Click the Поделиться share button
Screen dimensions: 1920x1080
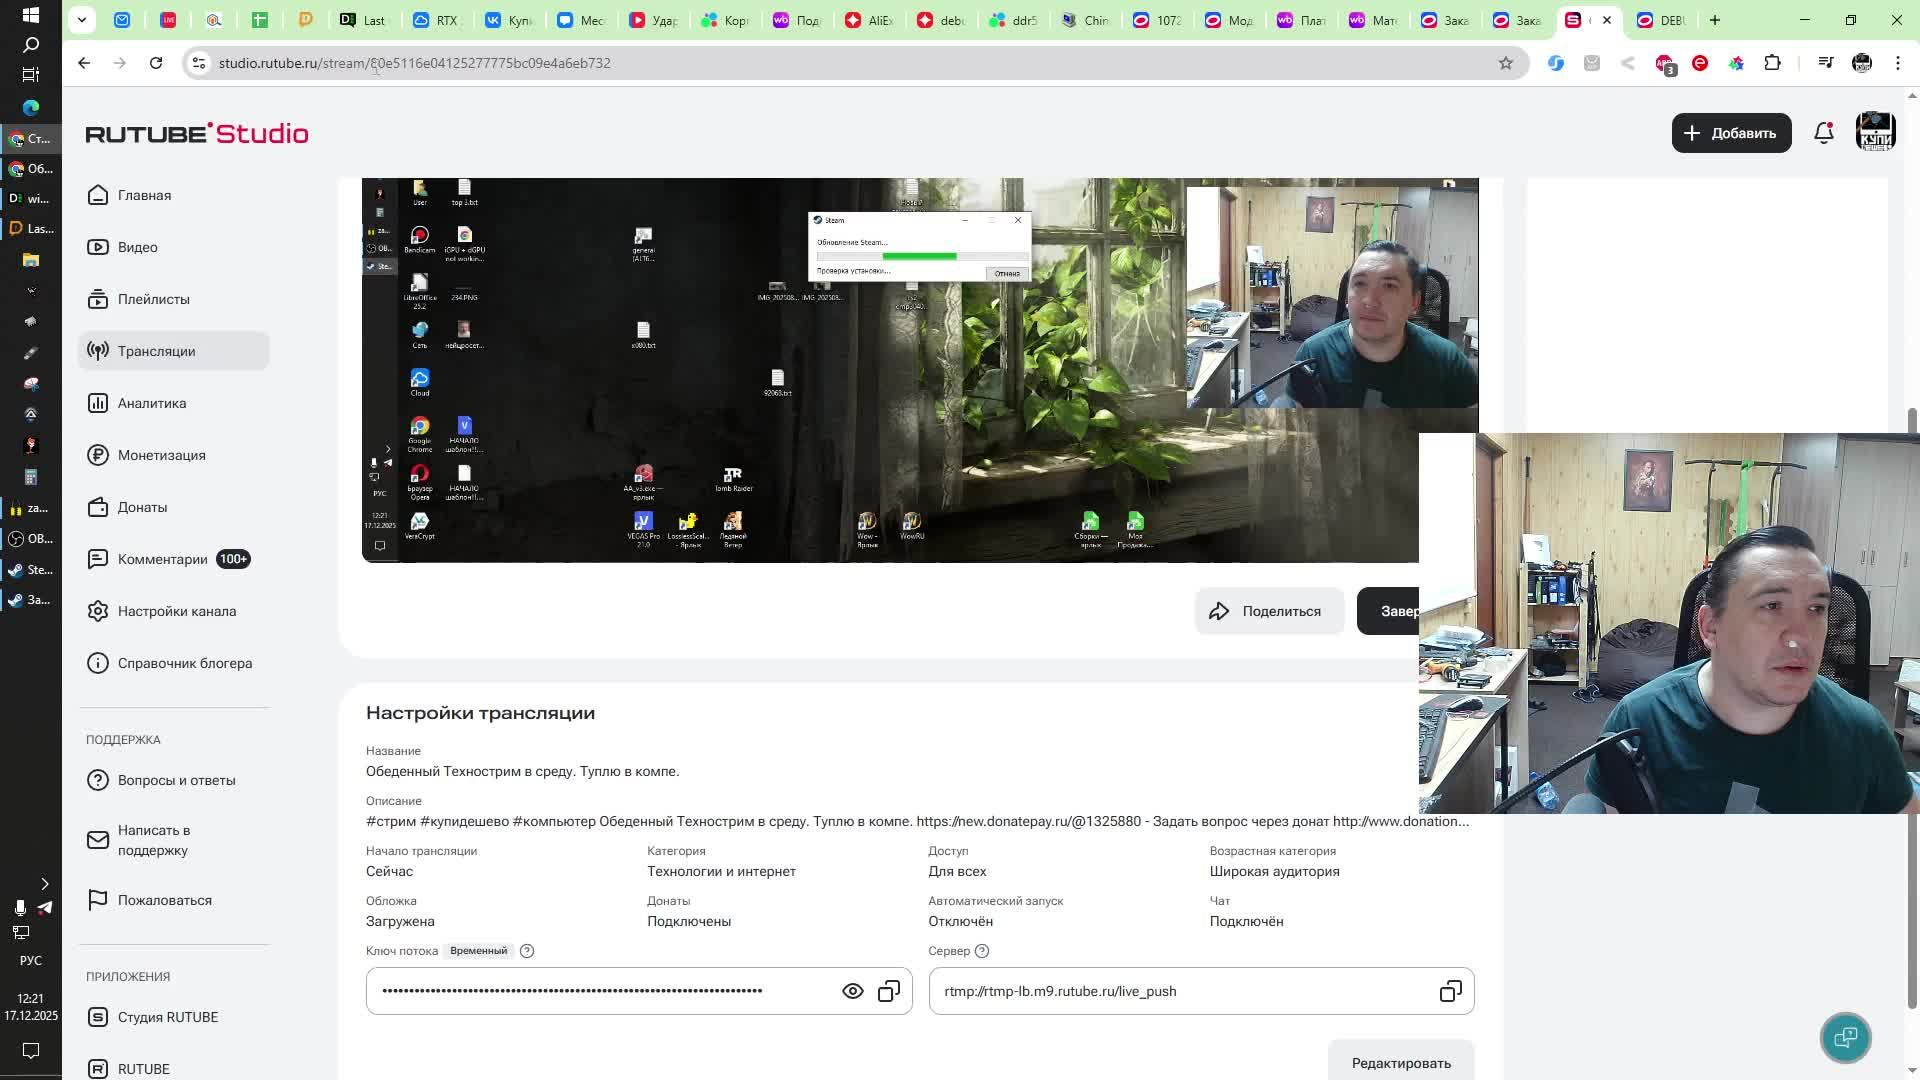point(1268,611)
